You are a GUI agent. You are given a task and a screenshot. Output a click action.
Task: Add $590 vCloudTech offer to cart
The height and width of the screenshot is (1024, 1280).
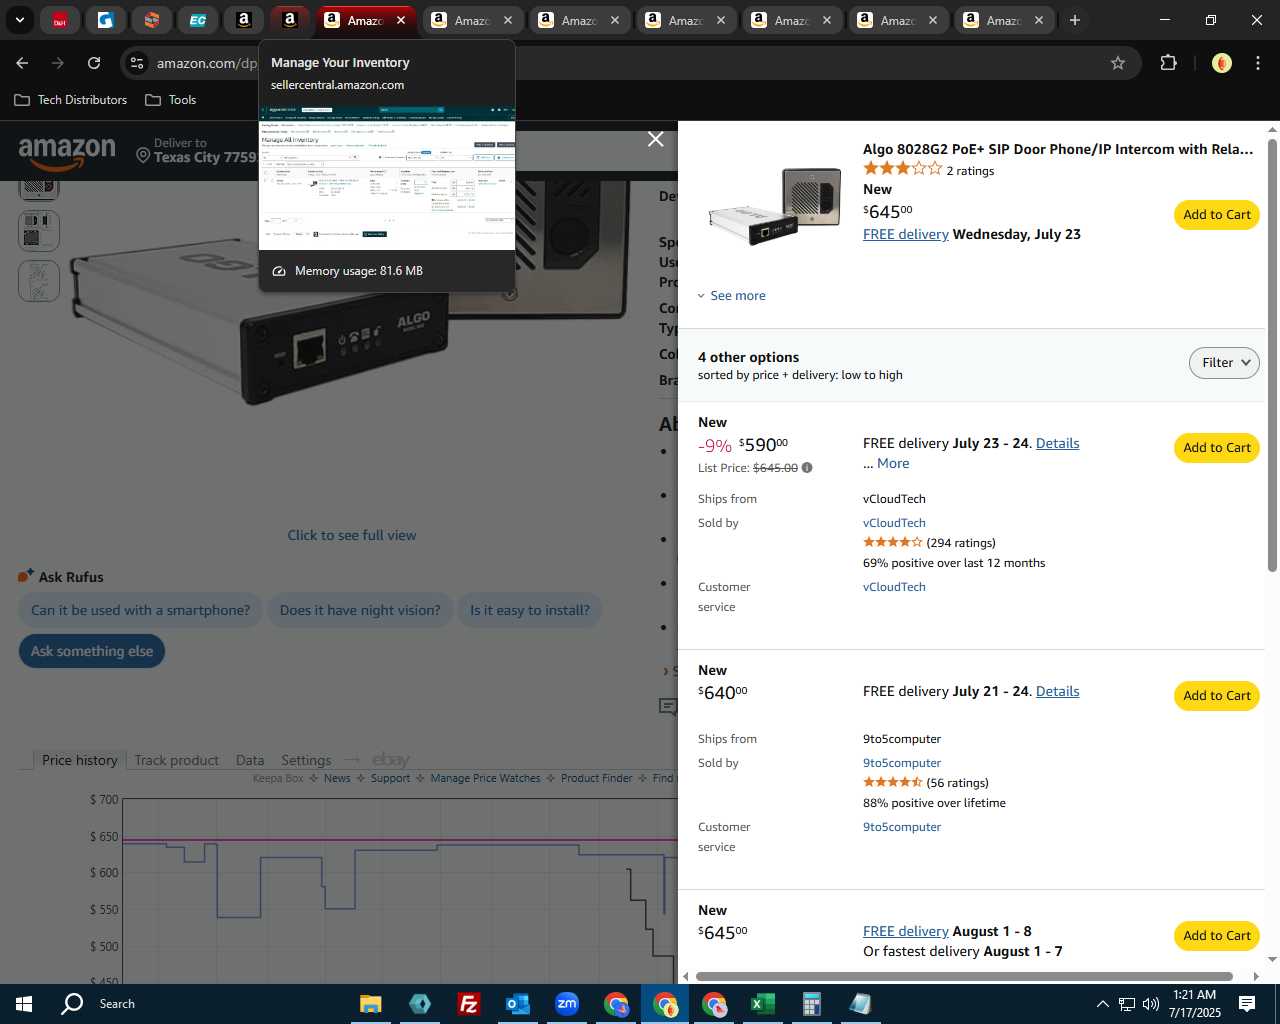(x=1217, y=448)
